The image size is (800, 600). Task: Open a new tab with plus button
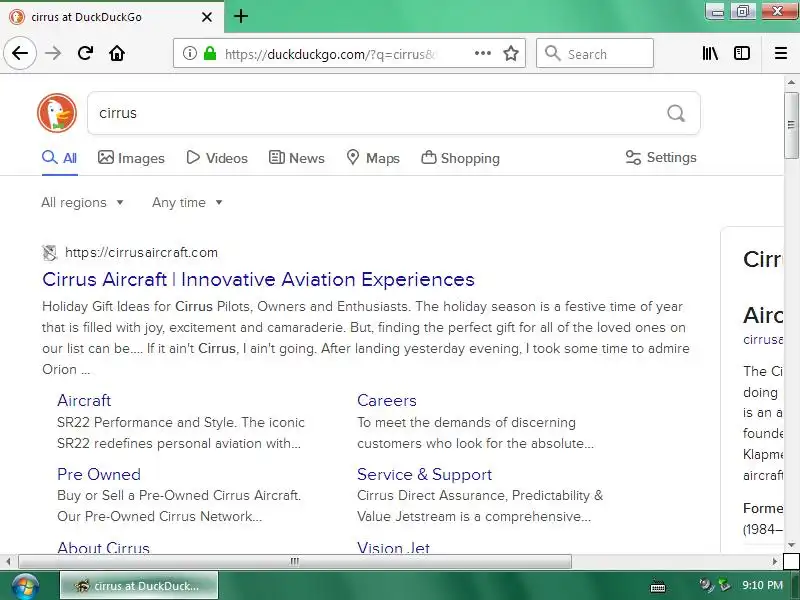[241, 16]
